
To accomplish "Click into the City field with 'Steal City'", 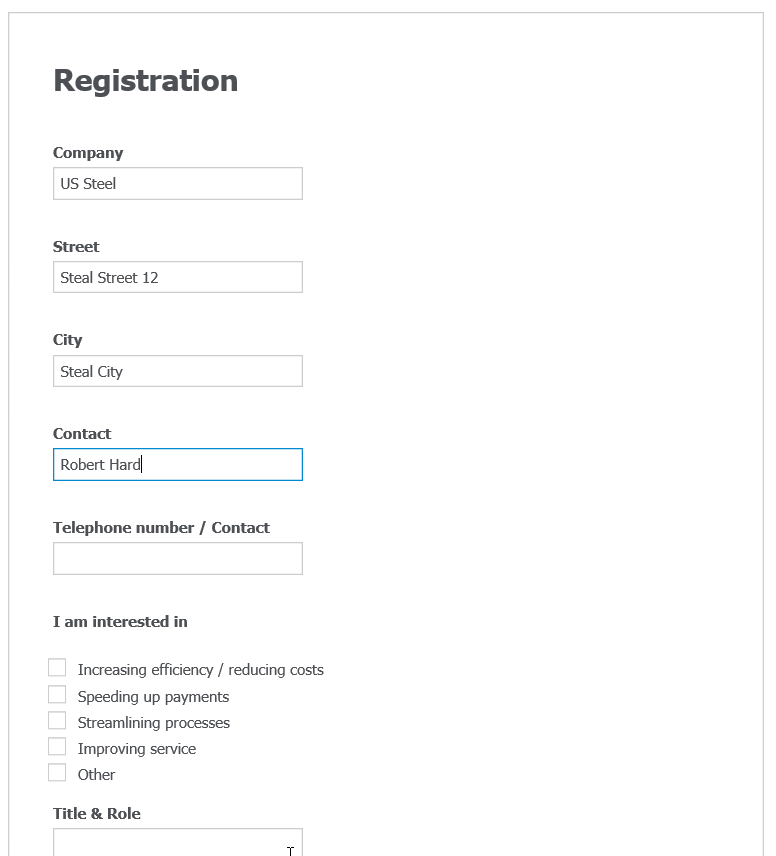I will (177, 371).
